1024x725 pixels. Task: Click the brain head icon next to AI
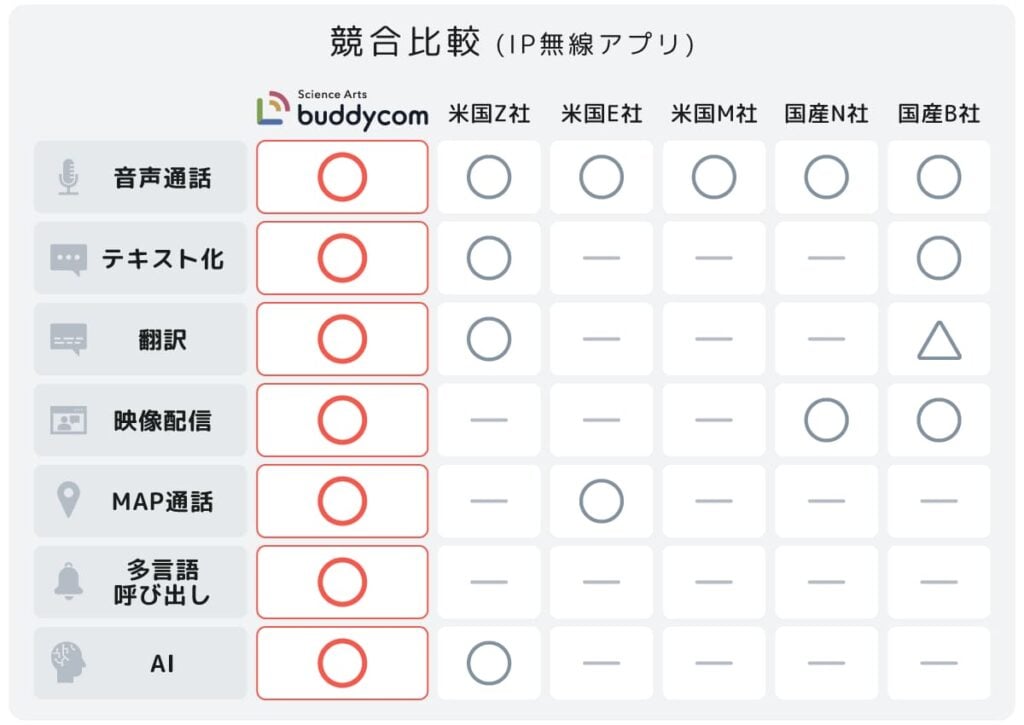(69, 662)
